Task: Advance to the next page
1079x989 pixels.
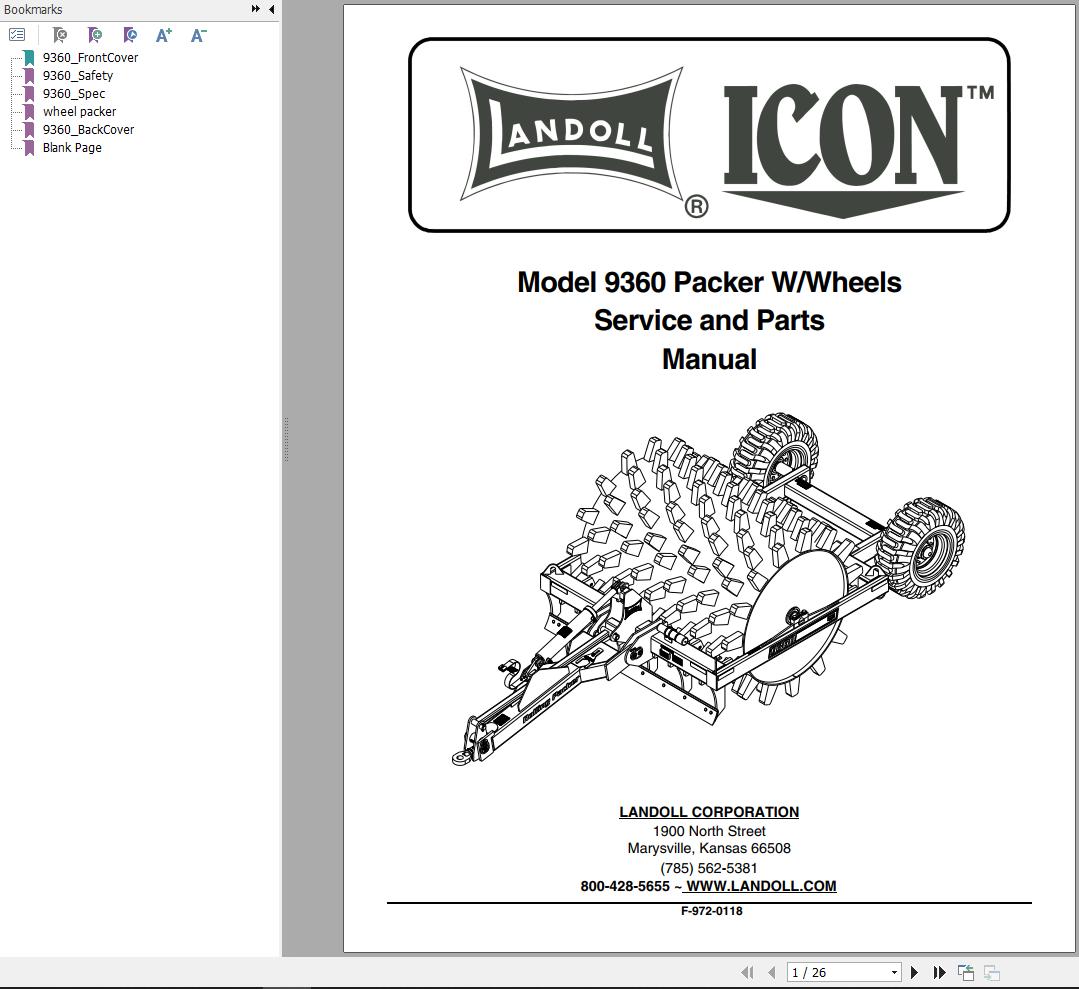Action: coord(914,971)
